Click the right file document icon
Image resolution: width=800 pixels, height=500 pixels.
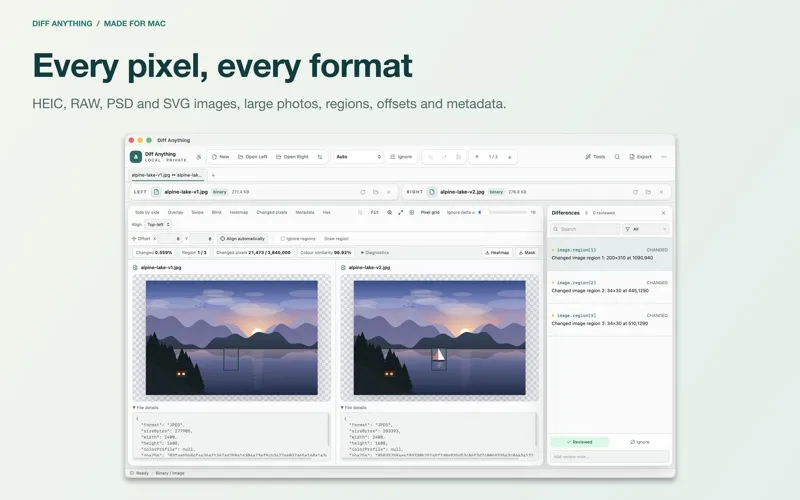click(432, 192)
